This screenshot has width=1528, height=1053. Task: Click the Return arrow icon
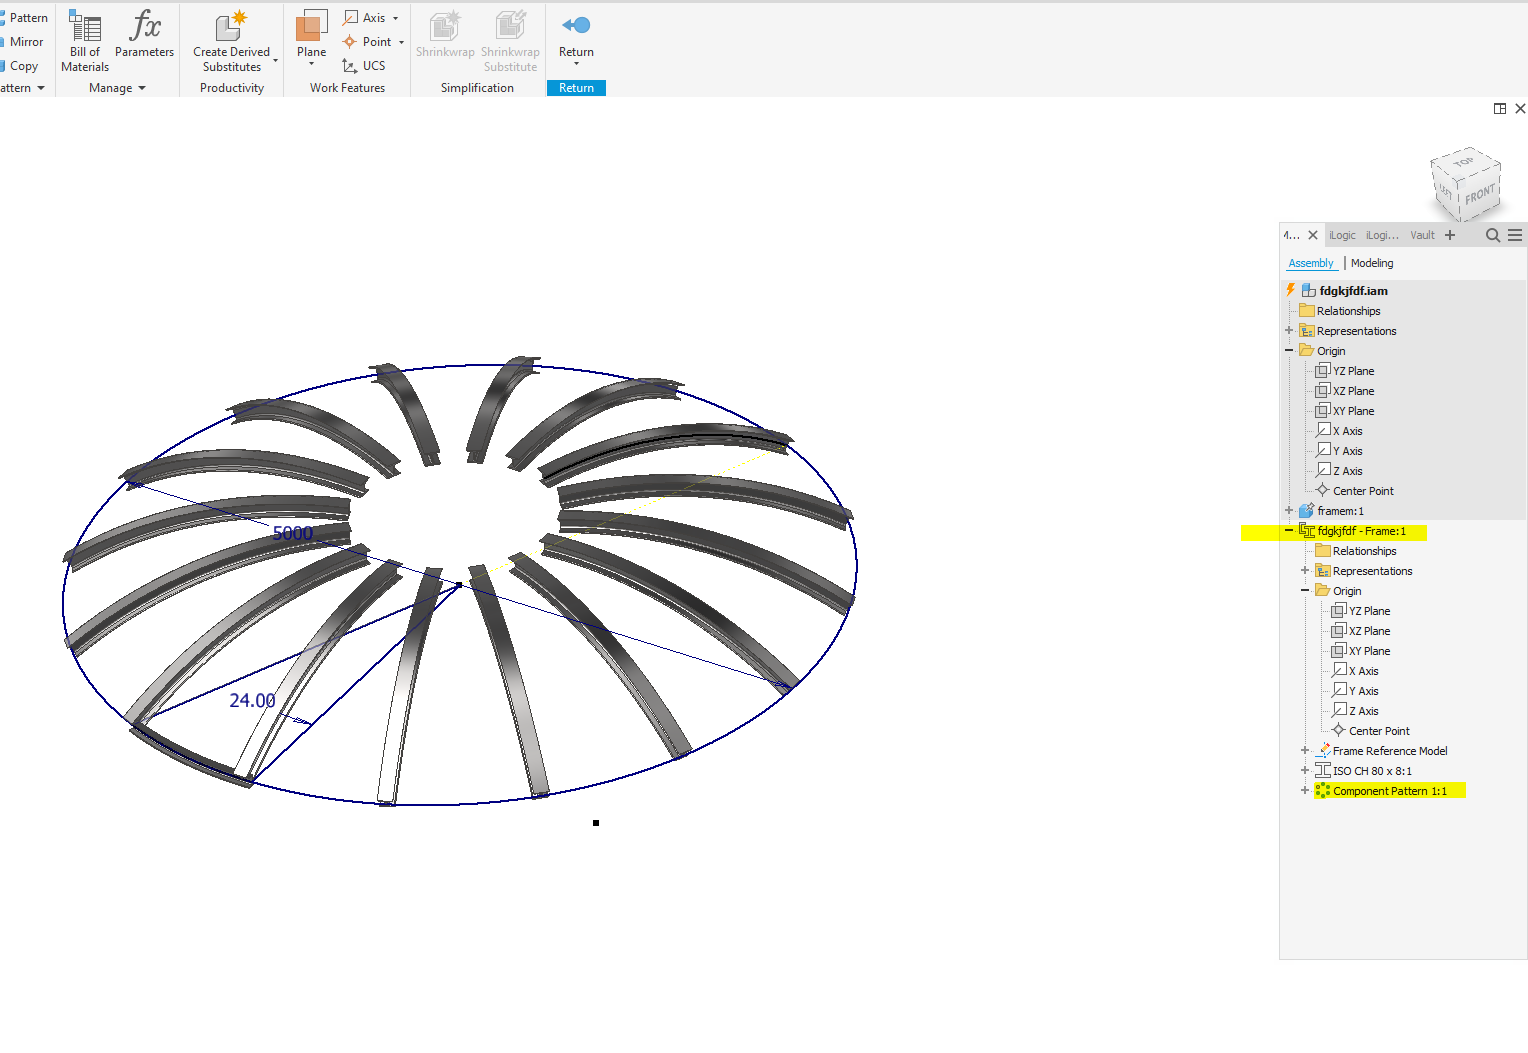(x=576, y=25)
